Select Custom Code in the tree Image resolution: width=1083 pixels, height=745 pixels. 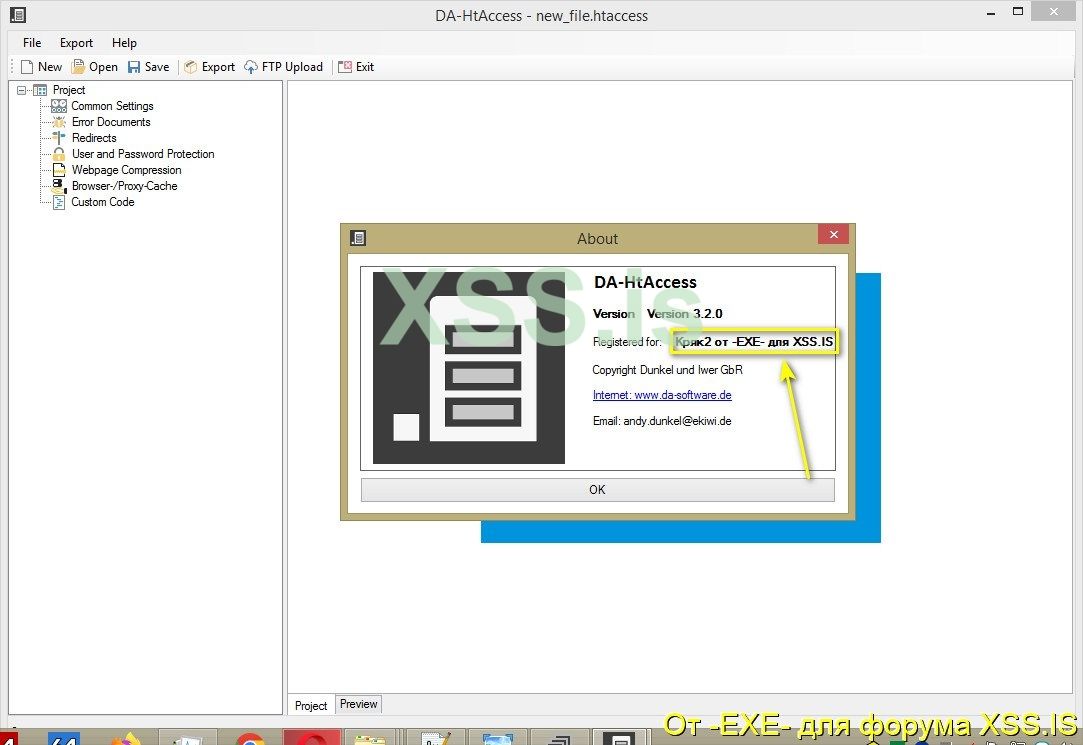tap(103, 202)
